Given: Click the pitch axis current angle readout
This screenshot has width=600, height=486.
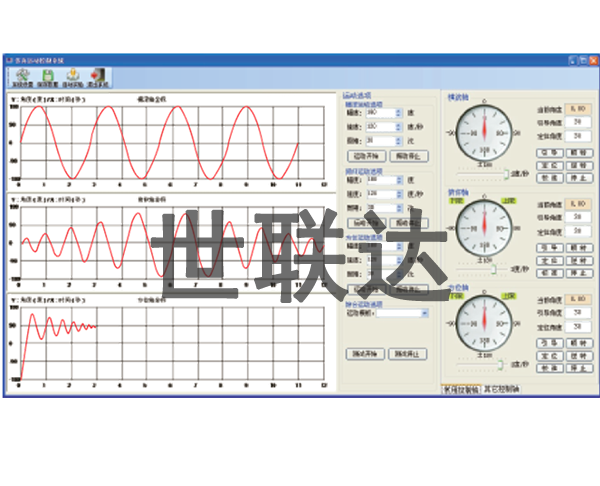Looking at the screenshot, I should click(x=578, y=204).
